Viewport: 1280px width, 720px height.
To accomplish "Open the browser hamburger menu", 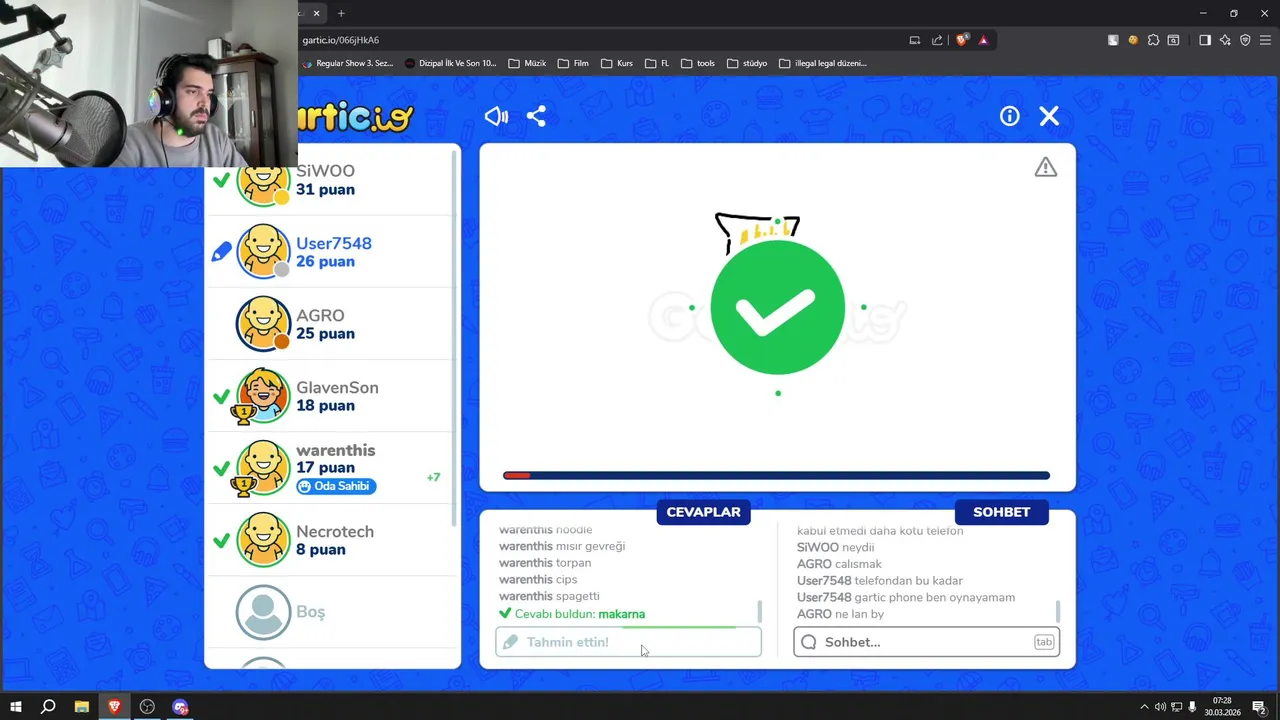I will [1265, 40].
